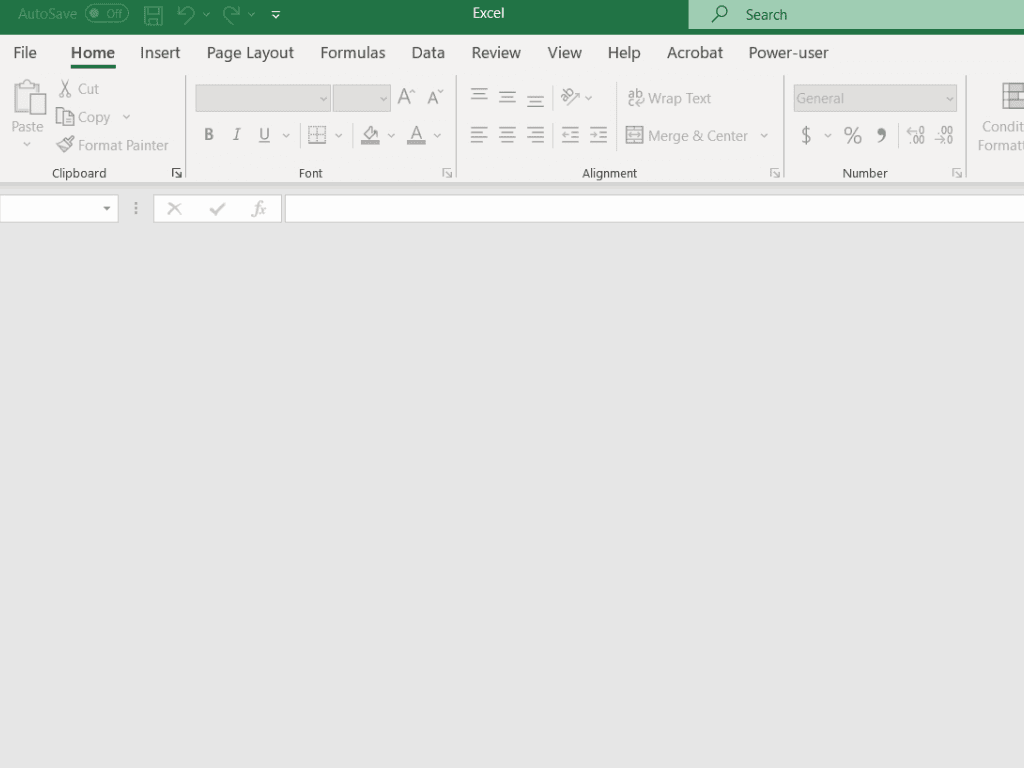Click the Percent Style icon
The height and width of the screenshot is (768, 1024).
click(x=852, y=135)
